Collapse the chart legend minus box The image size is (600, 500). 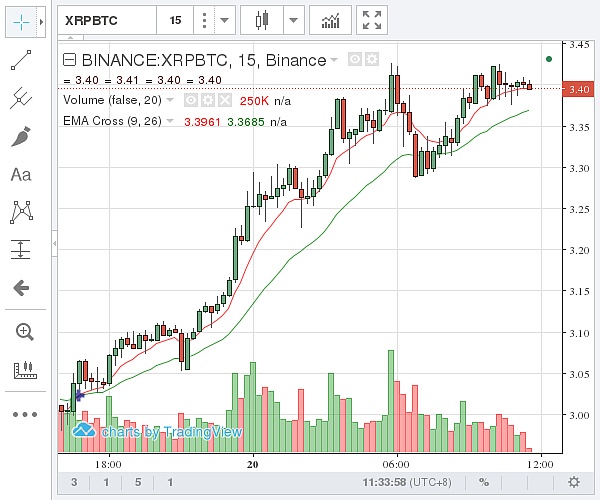(x=70, y=60)
